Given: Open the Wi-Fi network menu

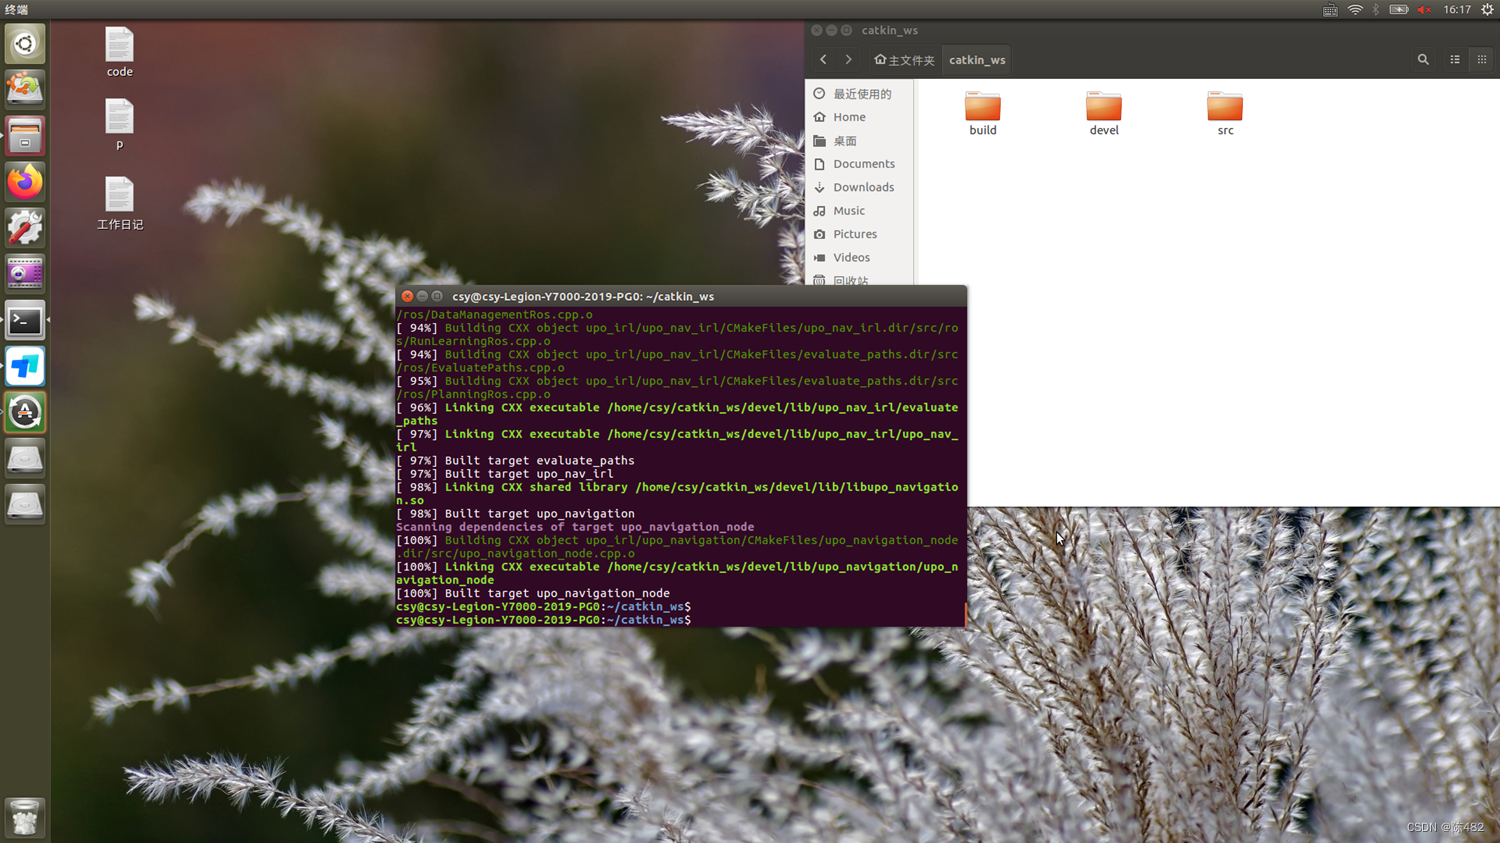Looking at the screenshot, I should 1355,10.
